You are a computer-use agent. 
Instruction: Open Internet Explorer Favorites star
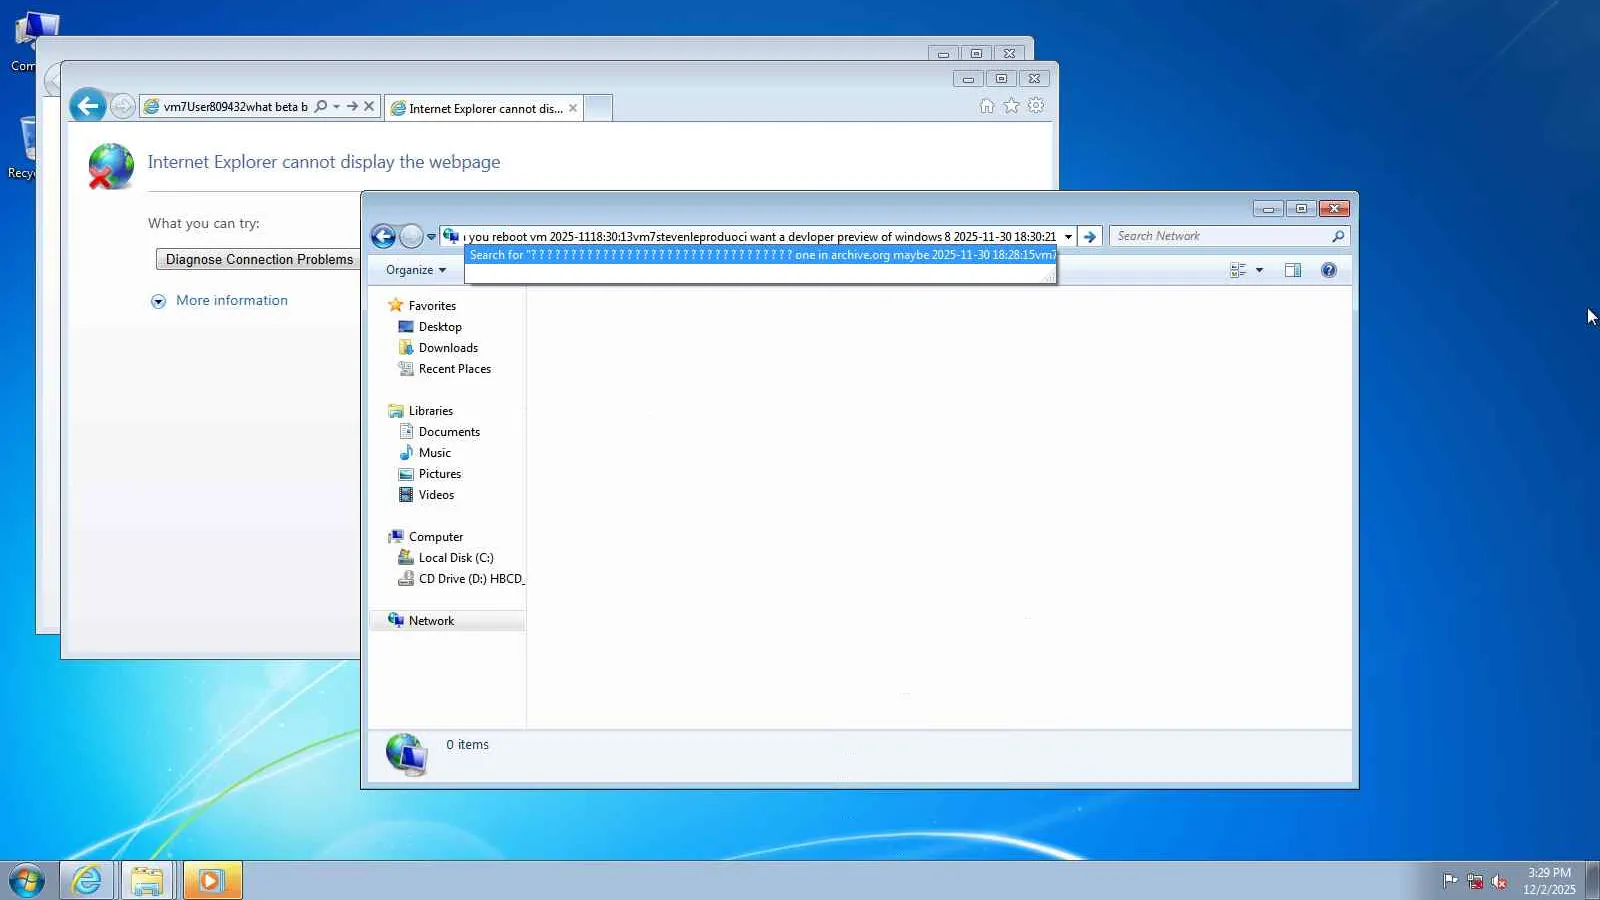tap(1012, 106)
